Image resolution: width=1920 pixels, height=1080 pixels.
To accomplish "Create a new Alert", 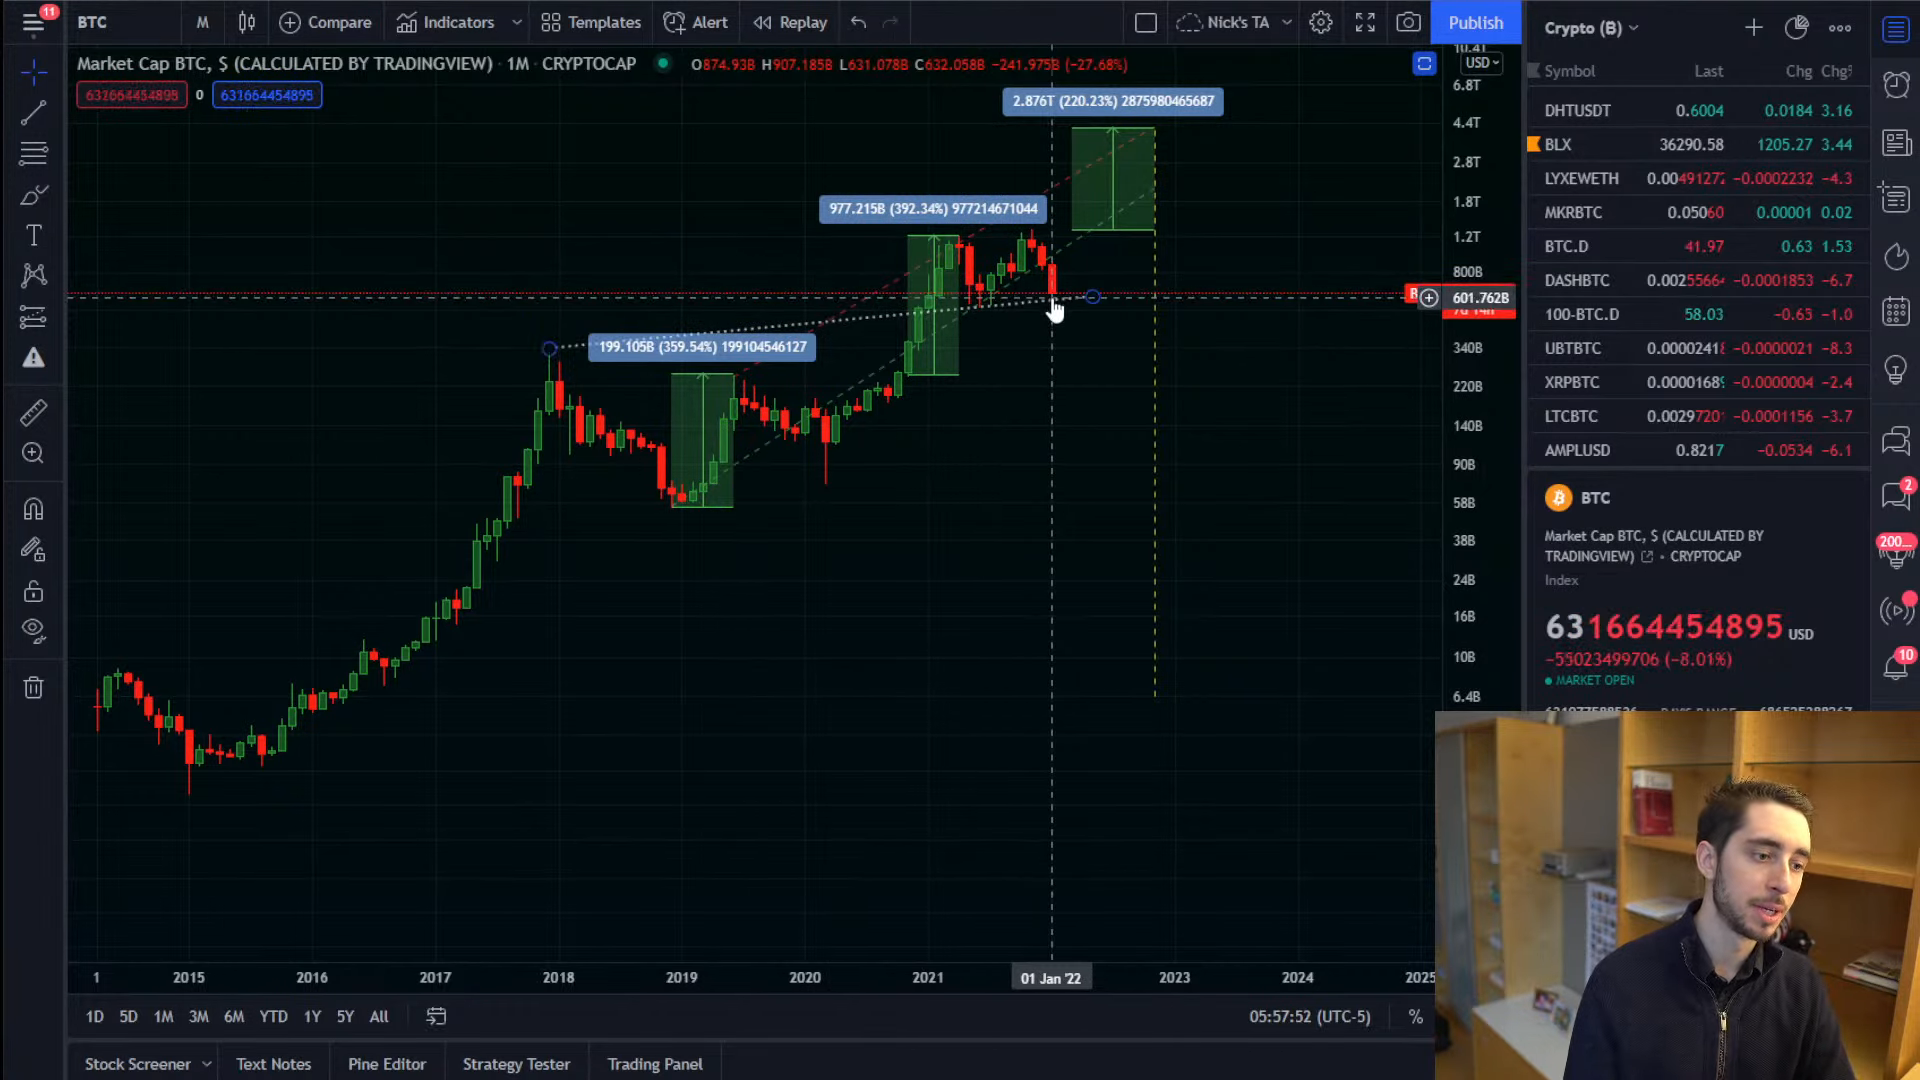I will point(696,22).
